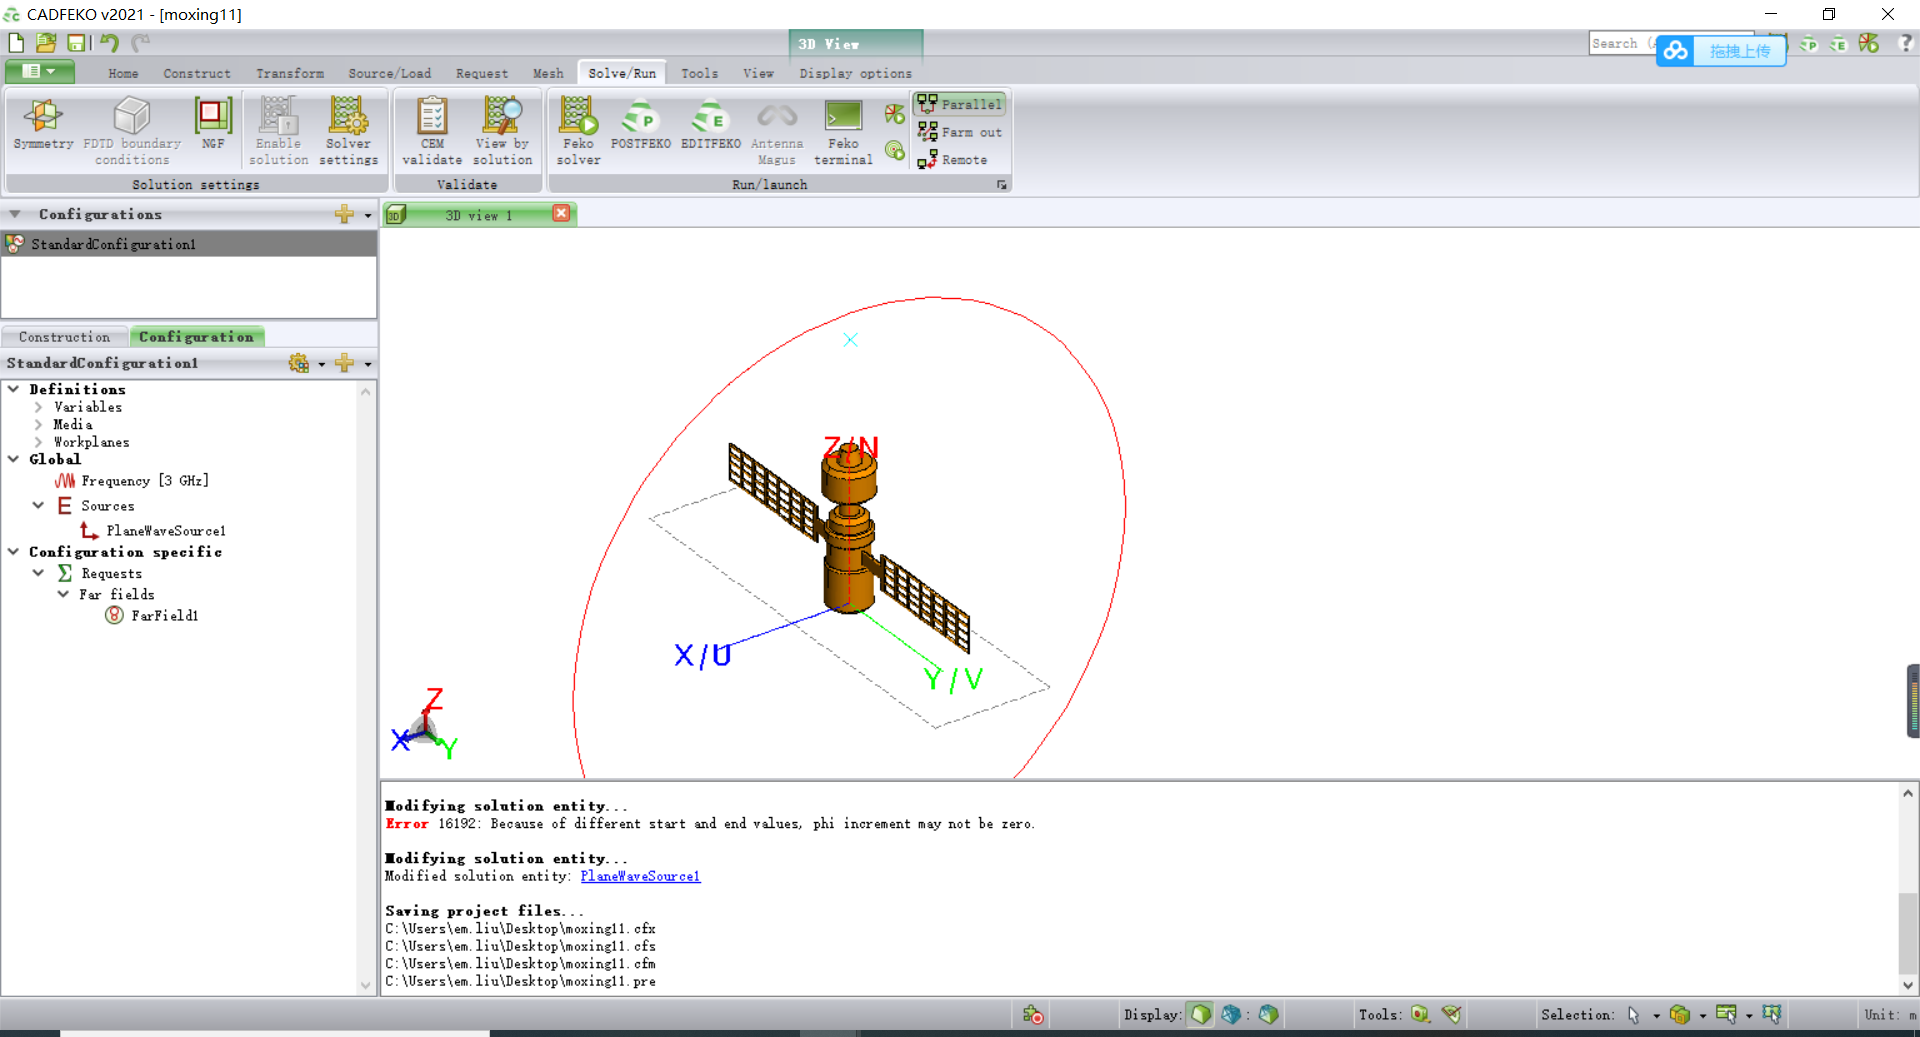1920x1037 pixels.
Task: Expand the Variables tree node
Action: (38, 407)
